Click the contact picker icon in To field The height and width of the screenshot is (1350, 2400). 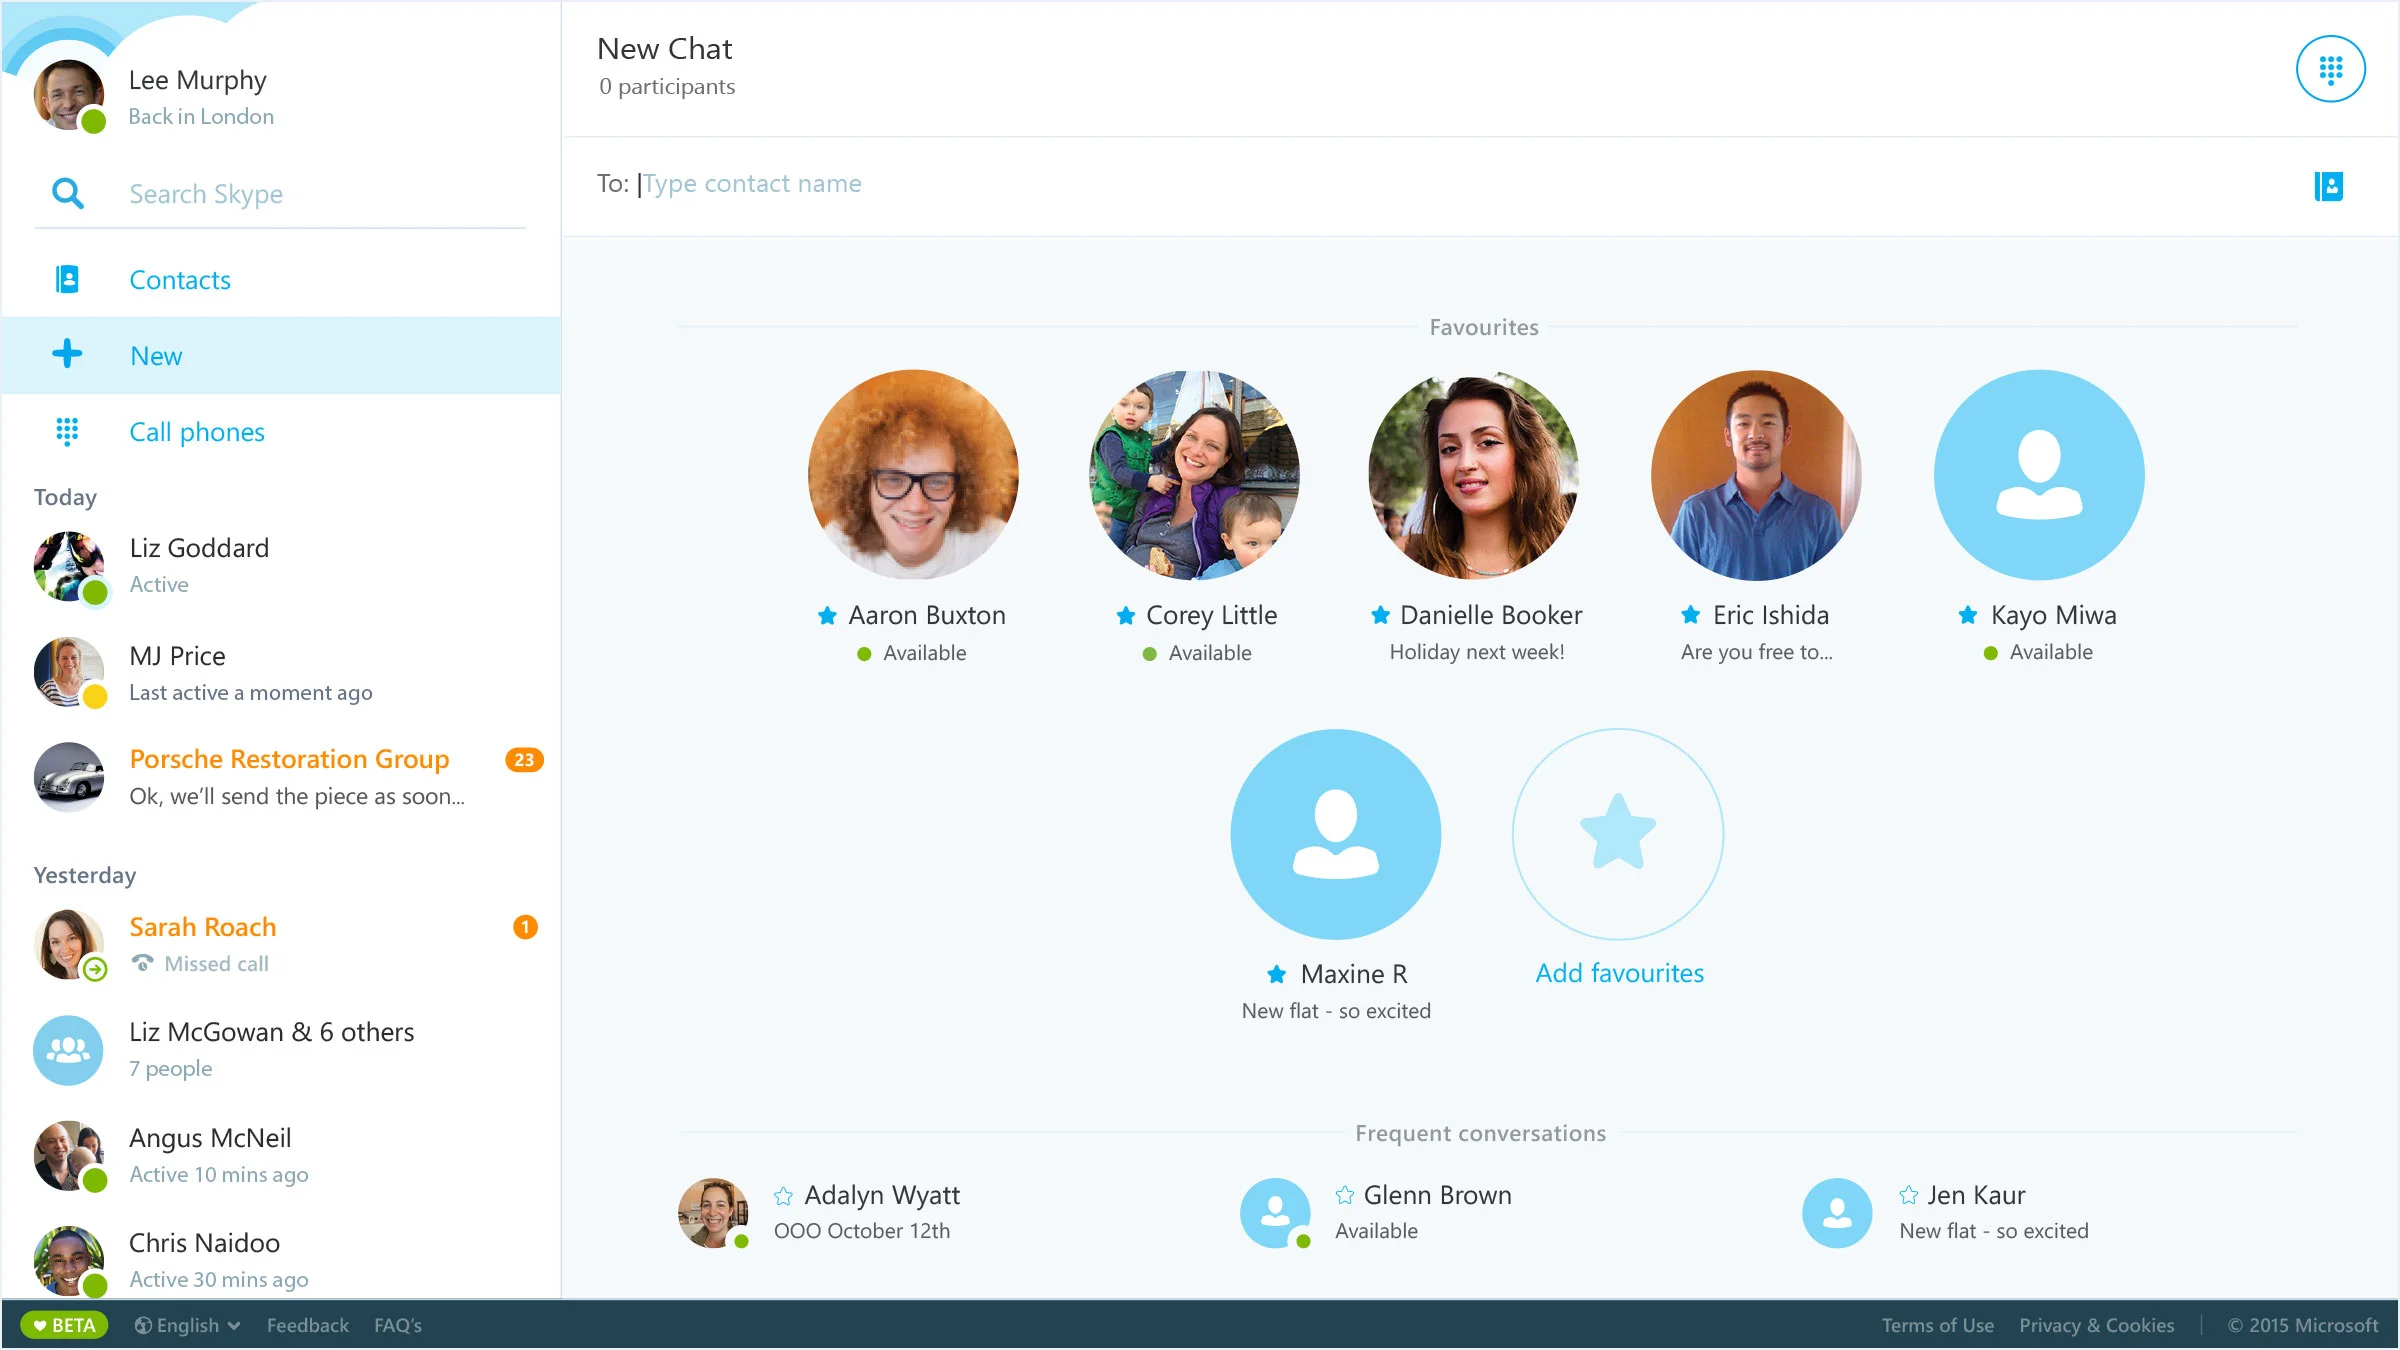pyautogui.click(x=2328, y=186)
